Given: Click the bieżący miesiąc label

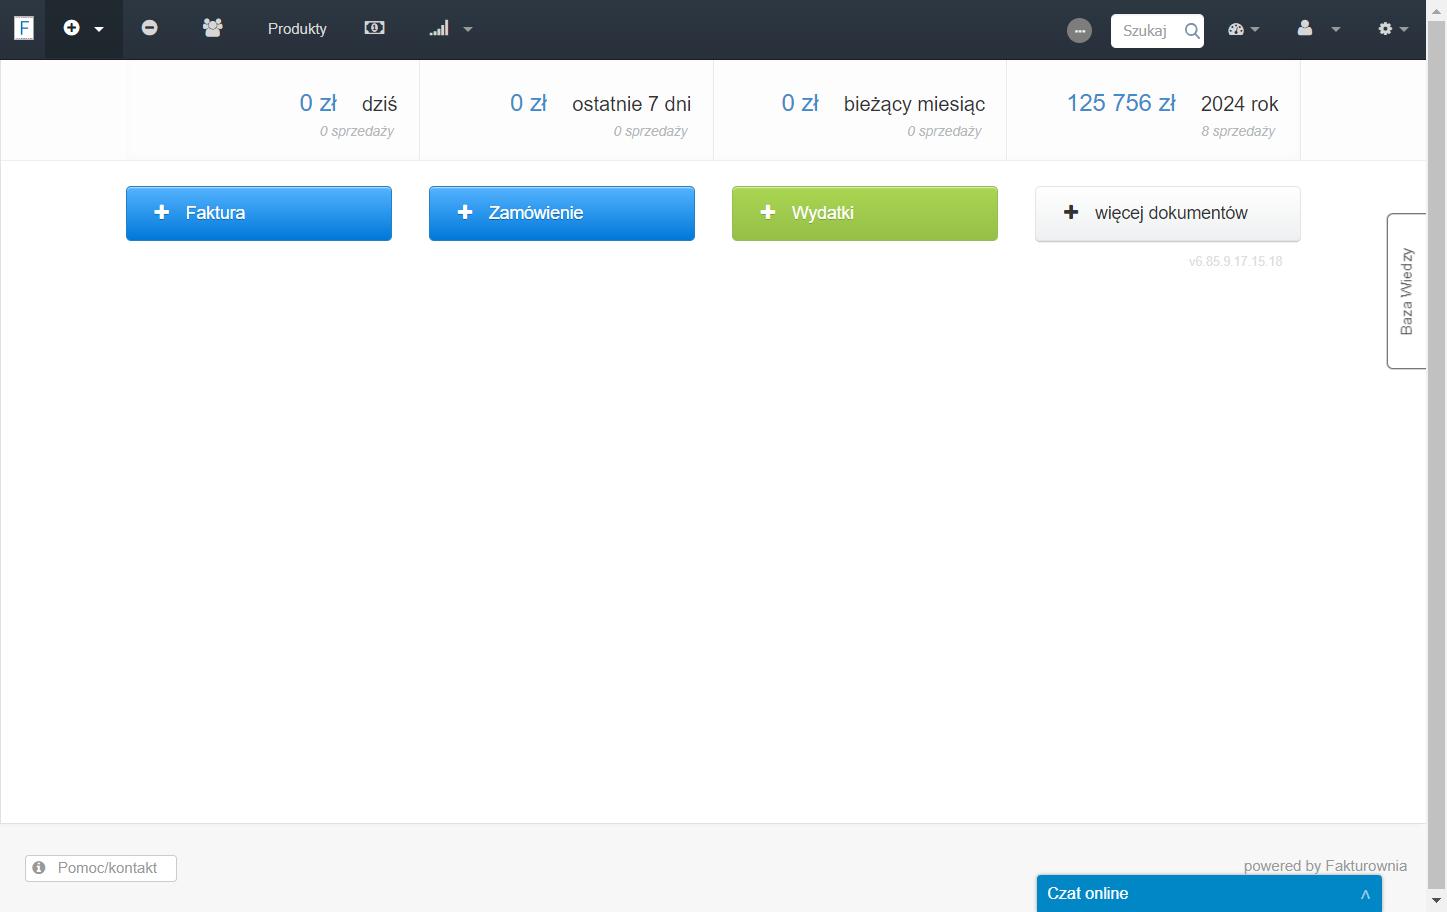Looking at the screenshot, I should pos(915,104).
